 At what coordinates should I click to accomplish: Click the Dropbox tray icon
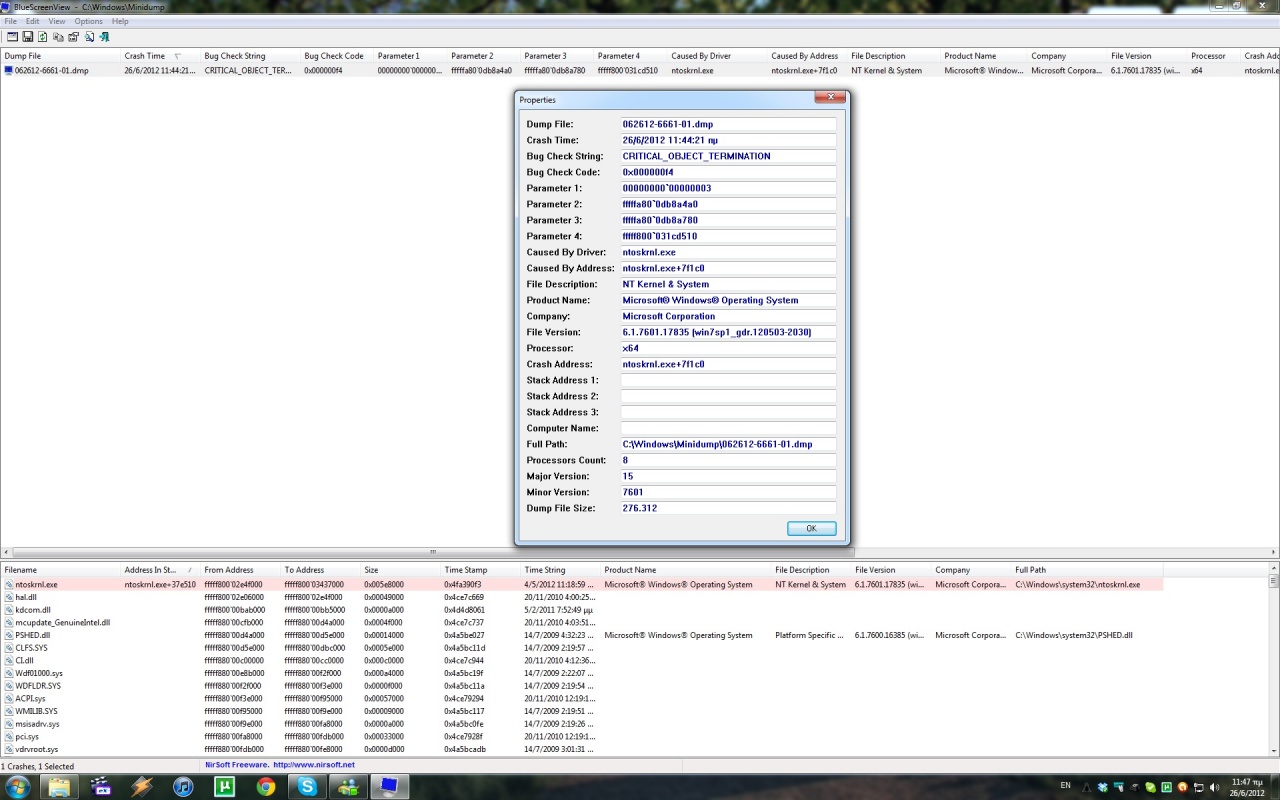coord(1103,787)
